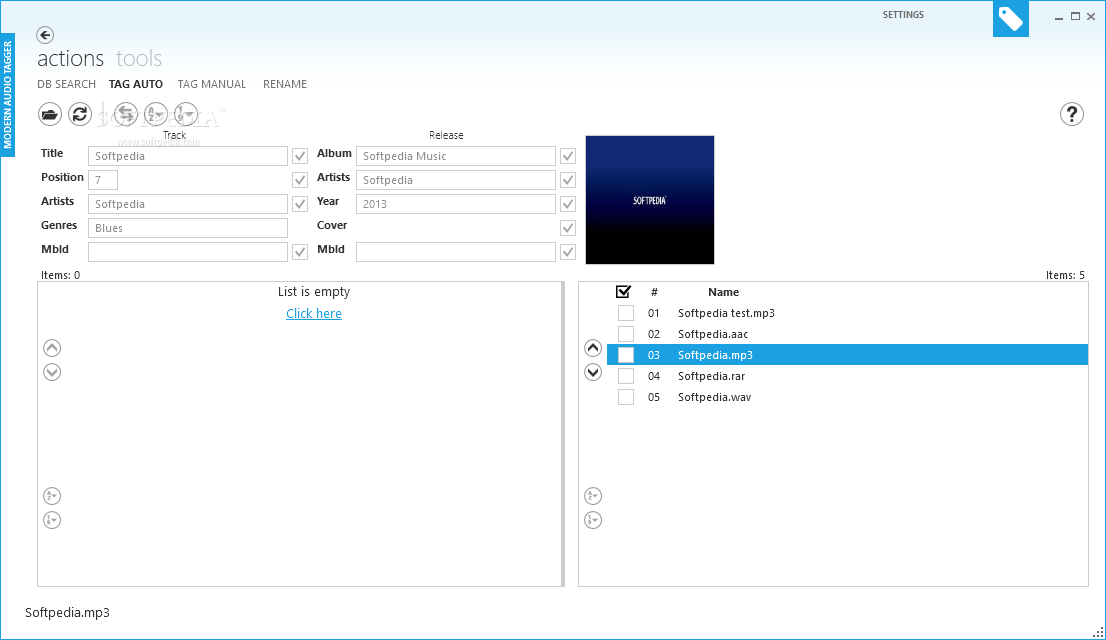Toggle the Release Artists checkbox
1106x640 pixels.
568,180
